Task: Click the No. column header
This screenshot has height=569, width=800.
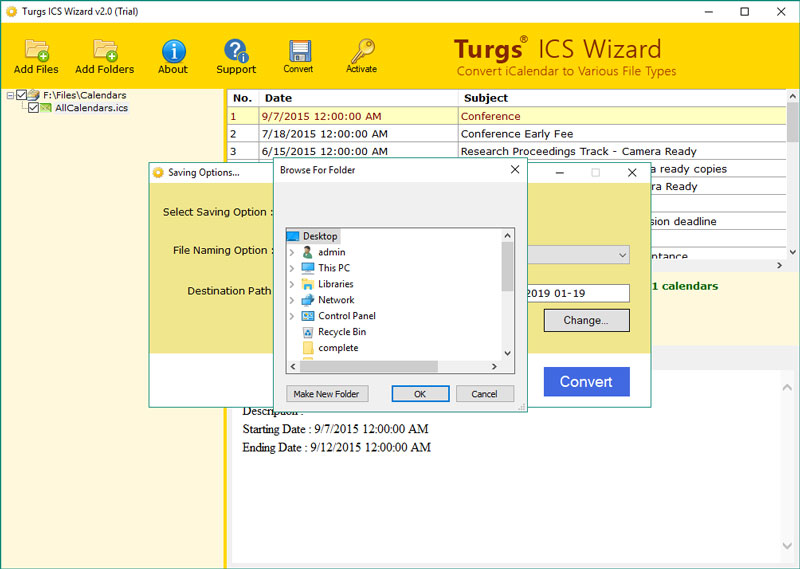Action: tap(243, 98)
